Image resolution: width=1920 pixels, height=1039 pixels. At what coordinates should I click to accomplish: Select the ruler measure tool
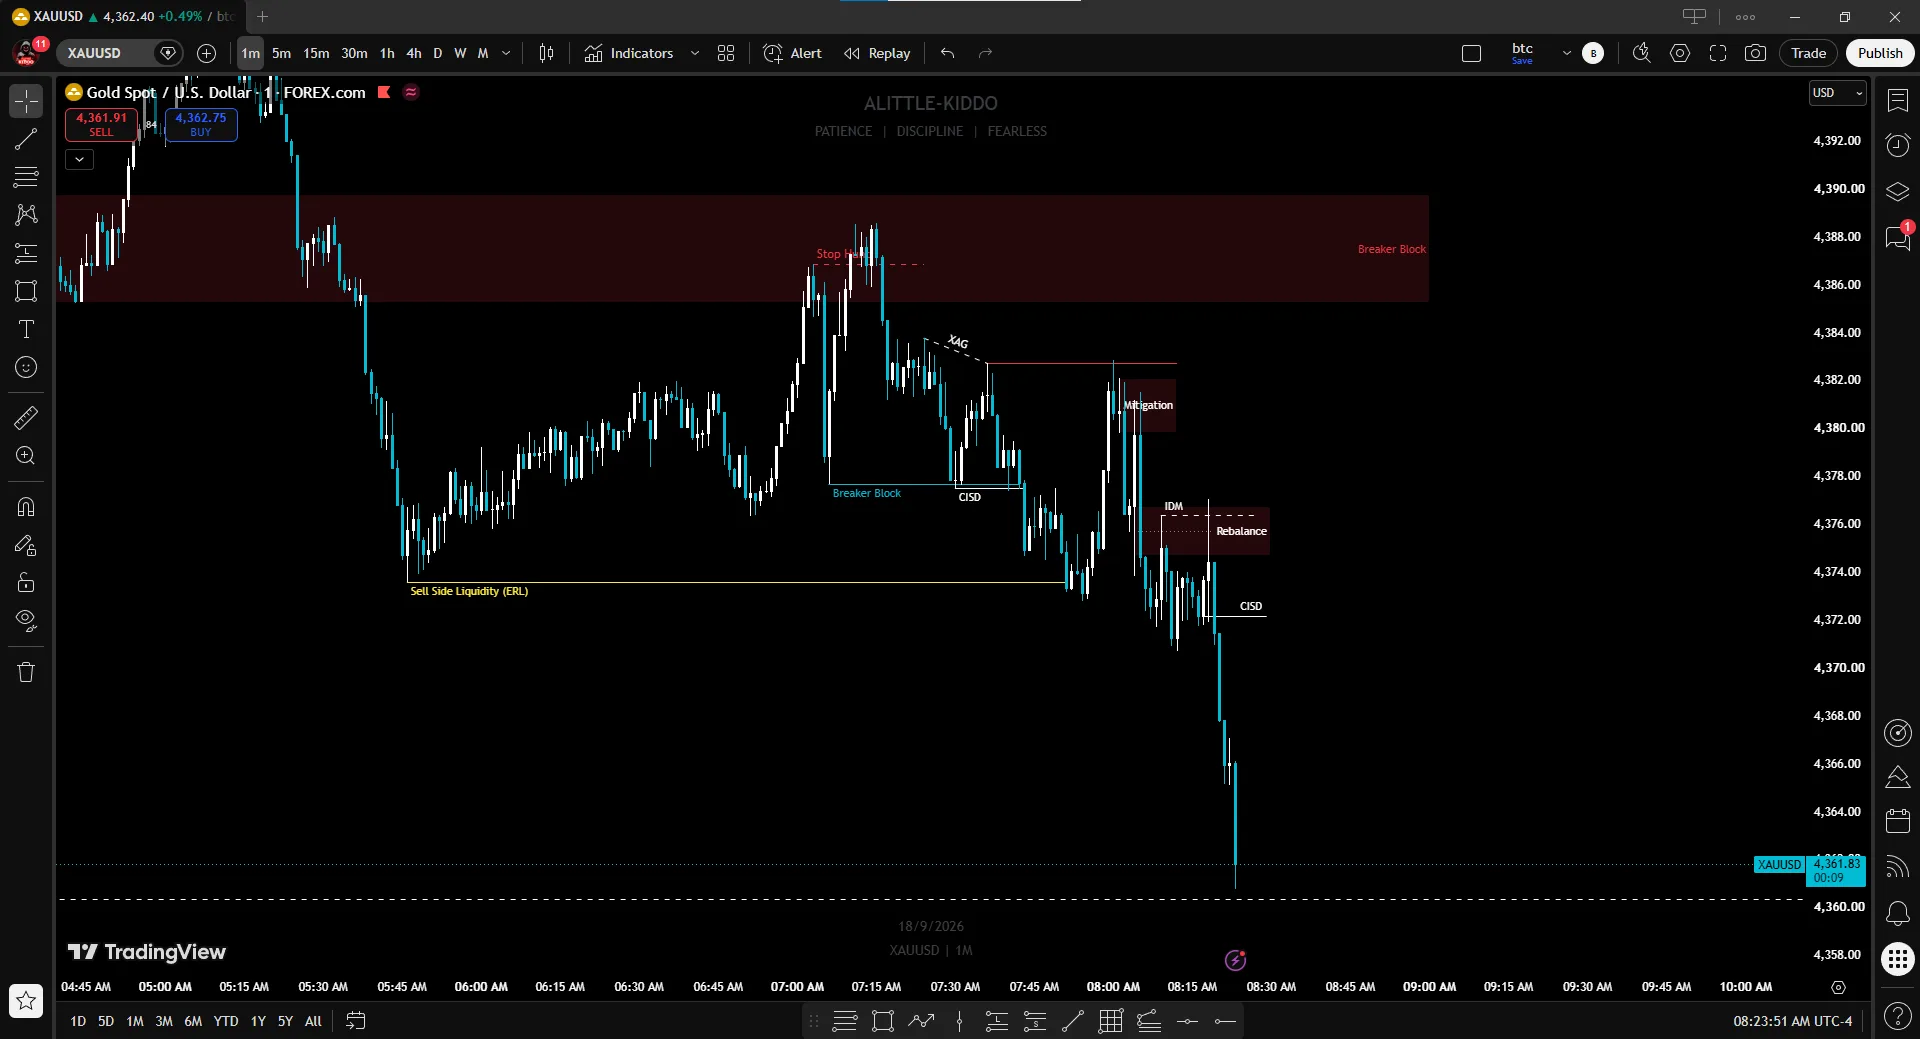26,418
